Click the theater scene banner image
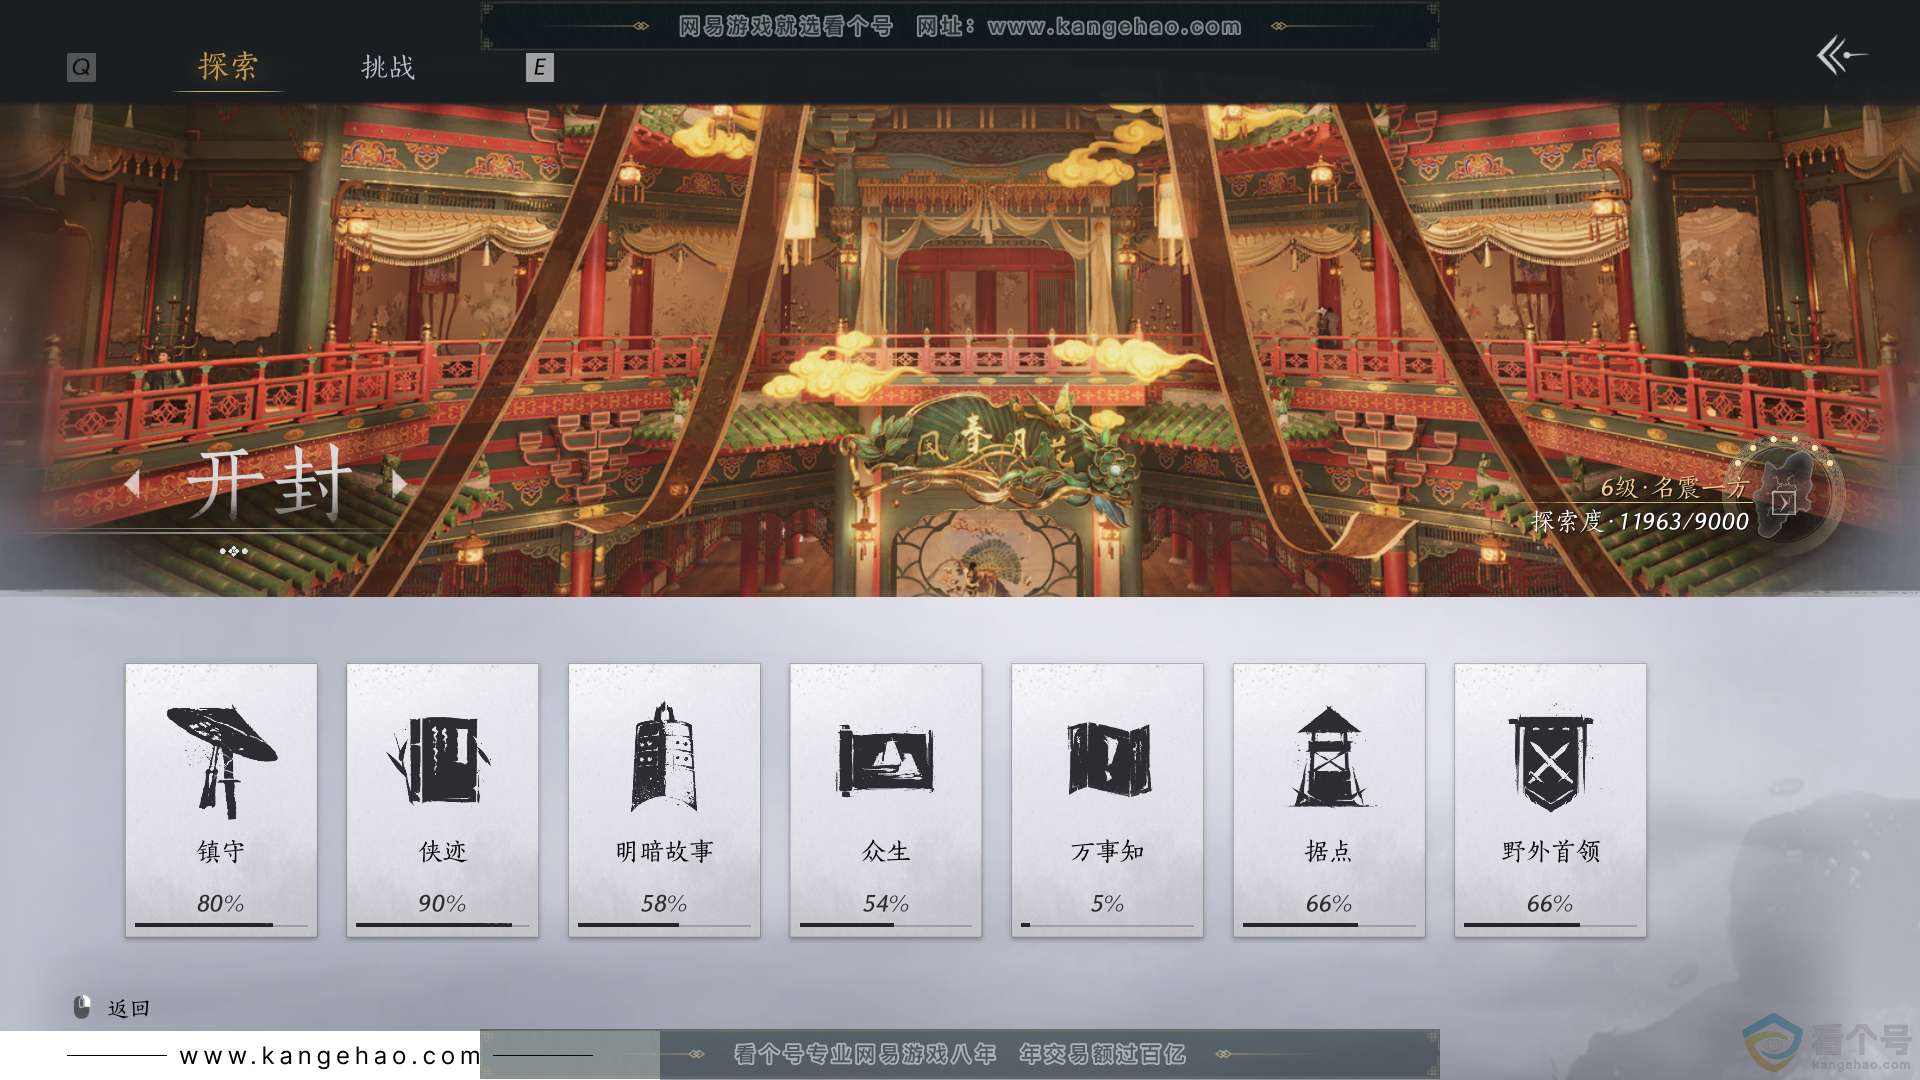Image resolution: width=1920 pixels, height=1080 pixels. pyautogui.click(x=960, y=350)
